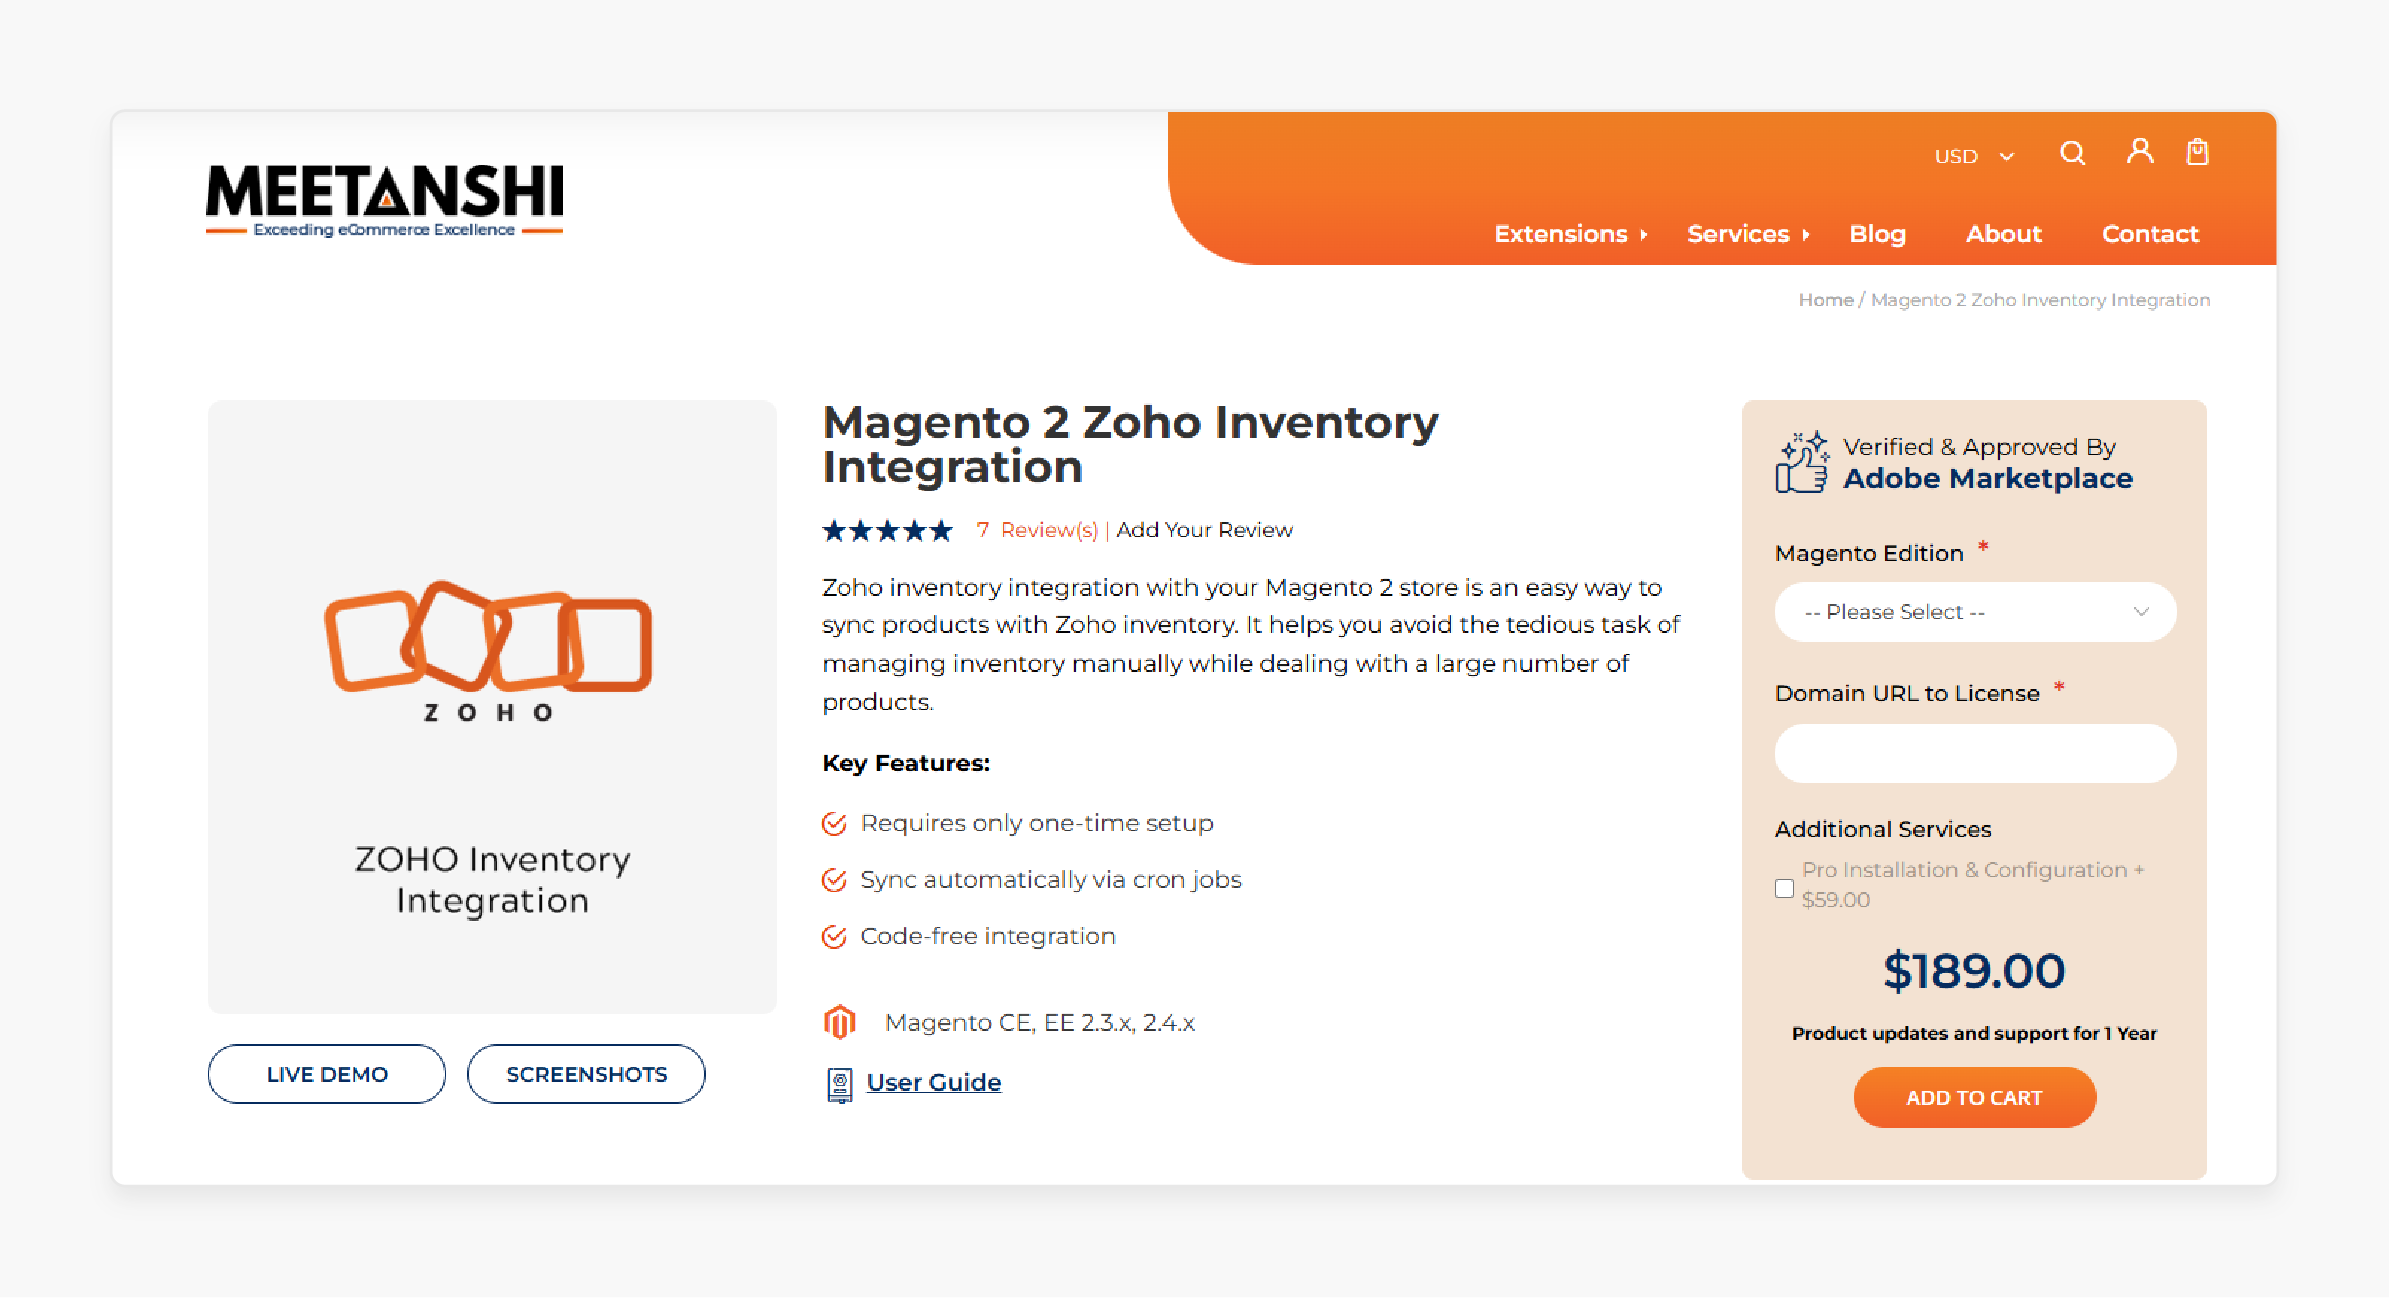Focus the Domain URL to License field

pyautogui.click(x=1975, y=753)
